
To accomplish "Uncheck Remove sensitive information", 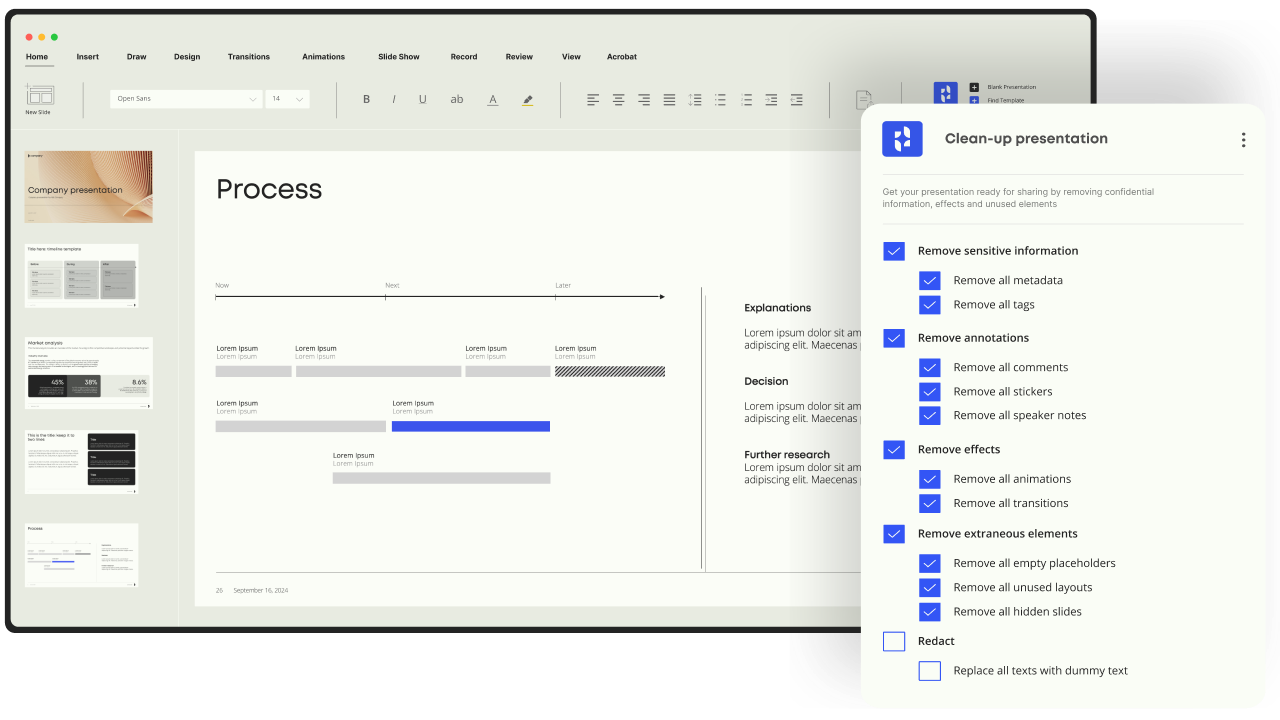I will [894, 251].
